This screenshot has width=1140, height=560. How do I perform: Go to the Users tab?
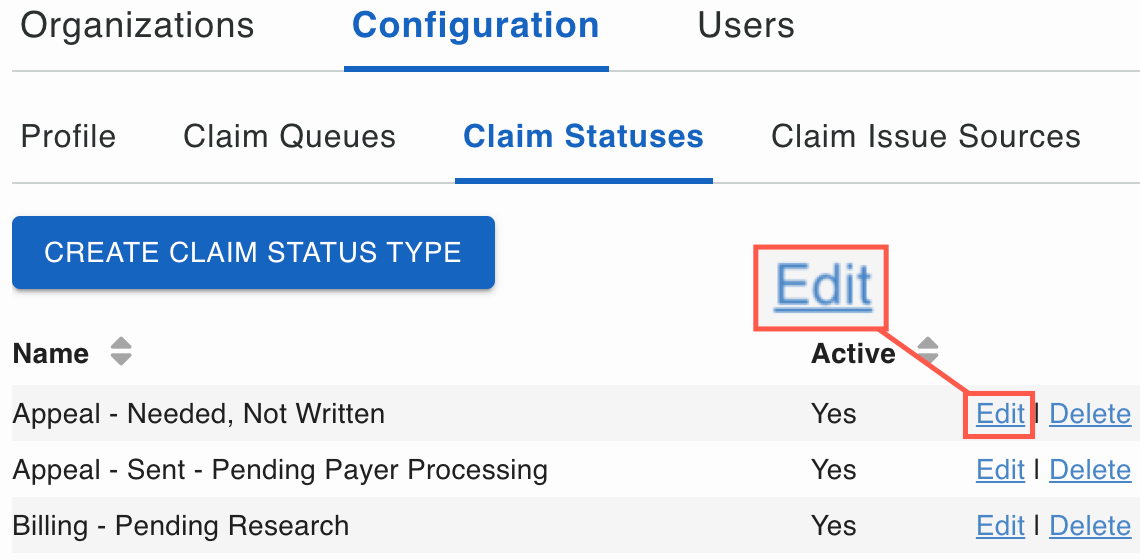tap(746, 26)
